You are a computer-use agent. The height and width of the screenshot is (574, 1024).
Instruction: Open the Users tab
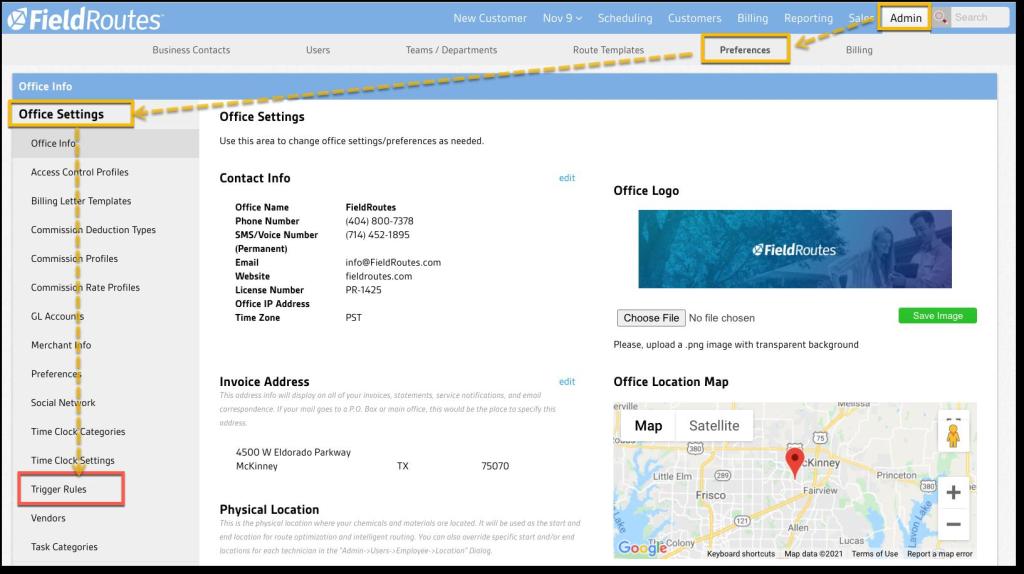coord(318,50)
